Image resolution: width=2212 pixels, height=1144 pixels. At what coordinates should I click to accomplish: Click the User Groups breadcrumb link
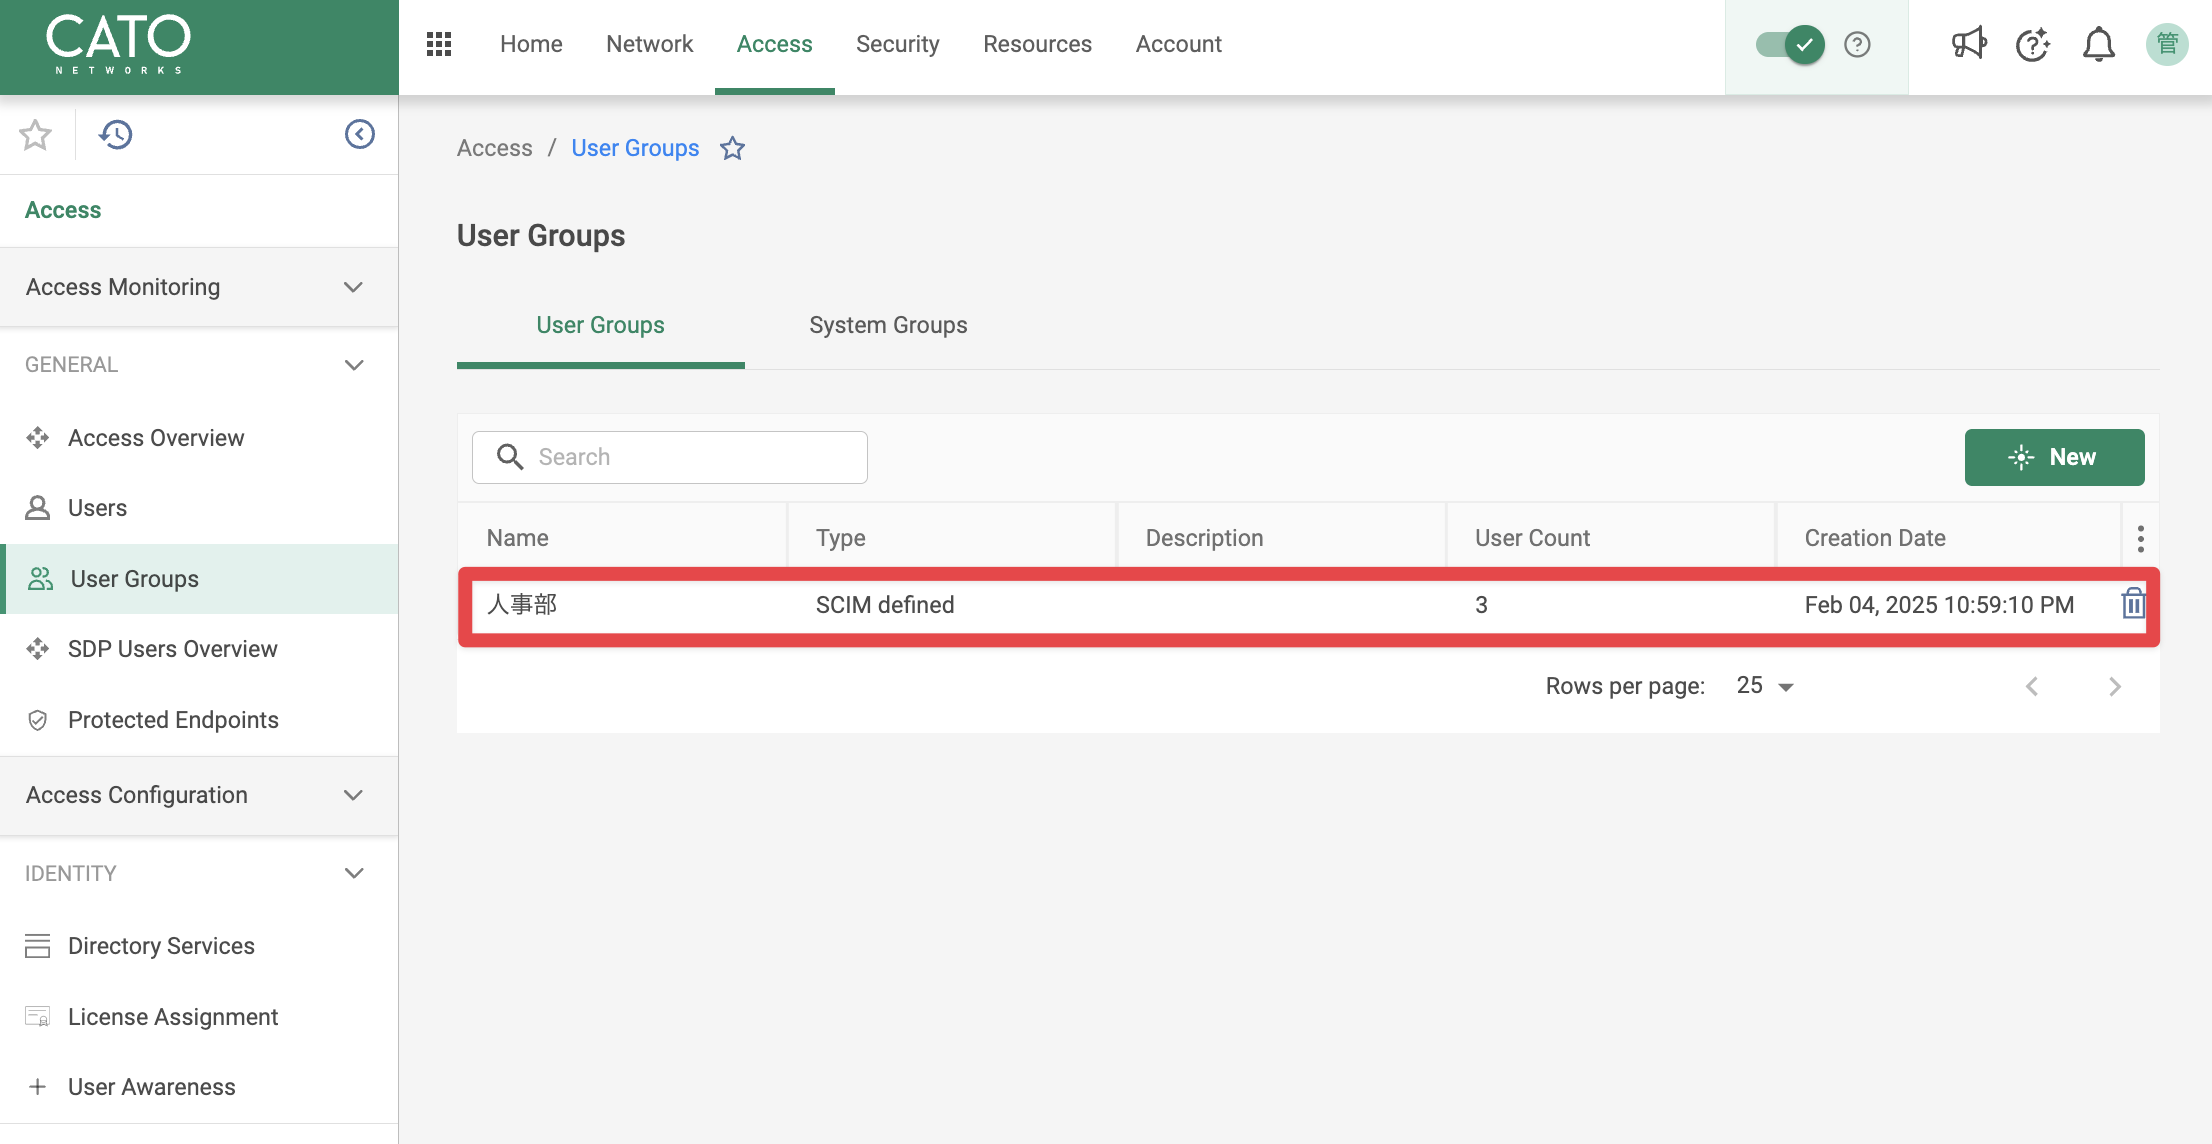[635, 148]
